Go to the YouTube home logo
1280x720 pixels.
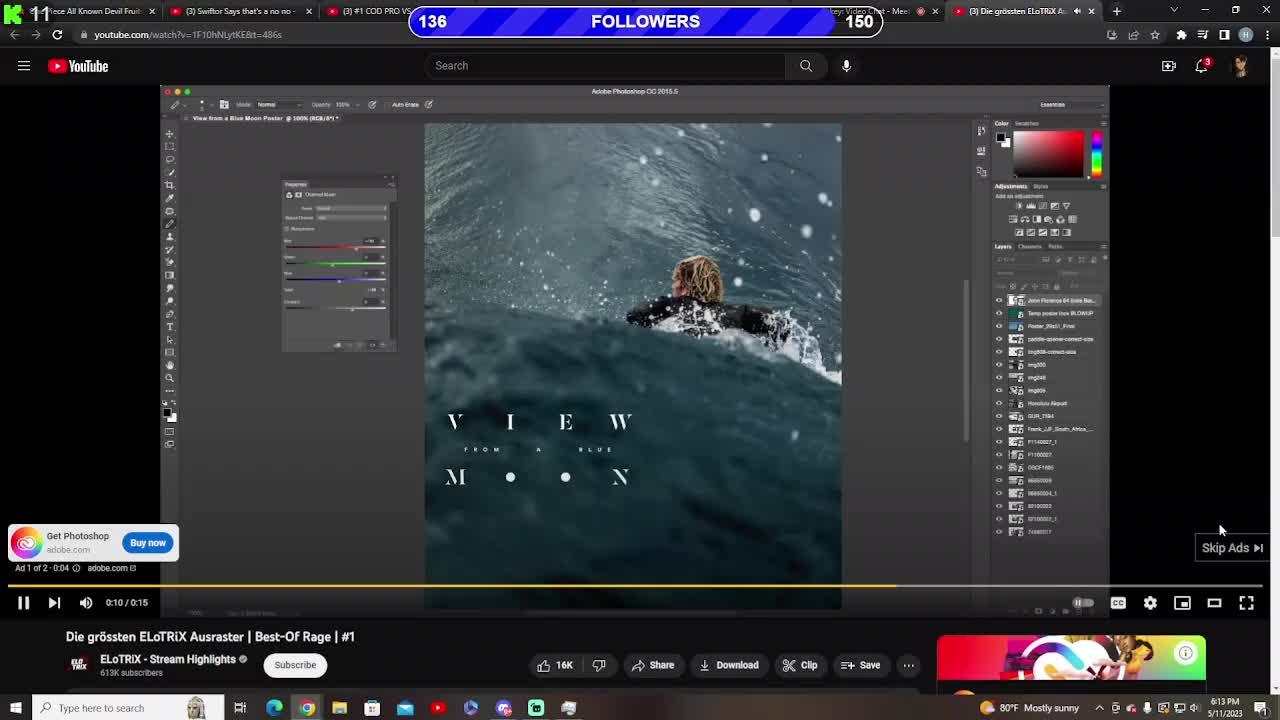tap(78, 66)
